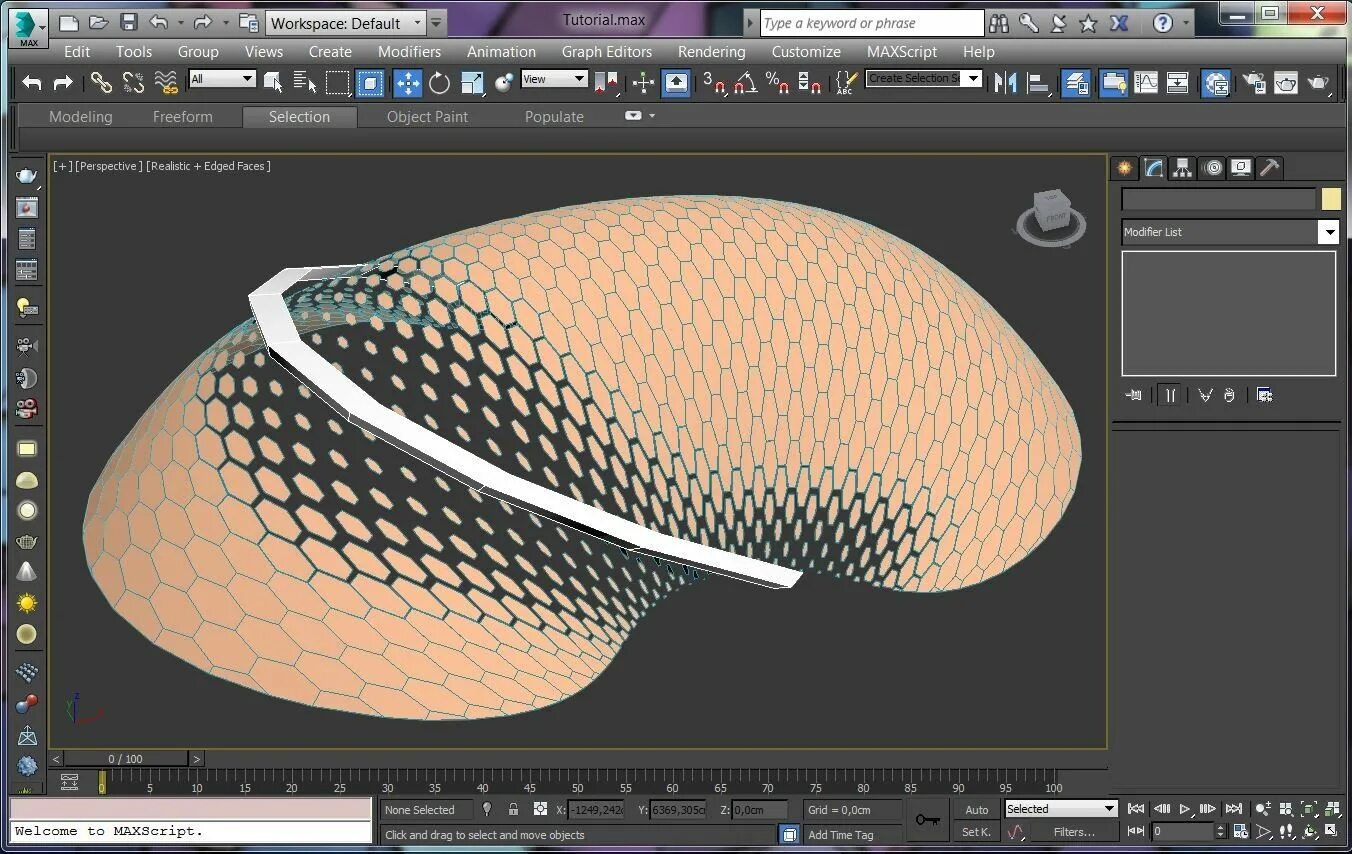The height and width of the screenshot is (854, 1352).
Task: Open the Utilities hammer panel tab
Action: pyautogui.click(x=1269, y=168)
